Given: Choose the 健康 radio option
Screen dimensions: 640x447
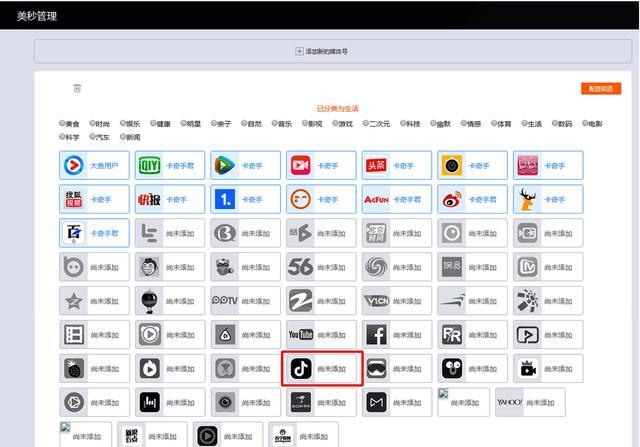Looking at the screenshot, I should pyautogui.click(x=153, y=123).
